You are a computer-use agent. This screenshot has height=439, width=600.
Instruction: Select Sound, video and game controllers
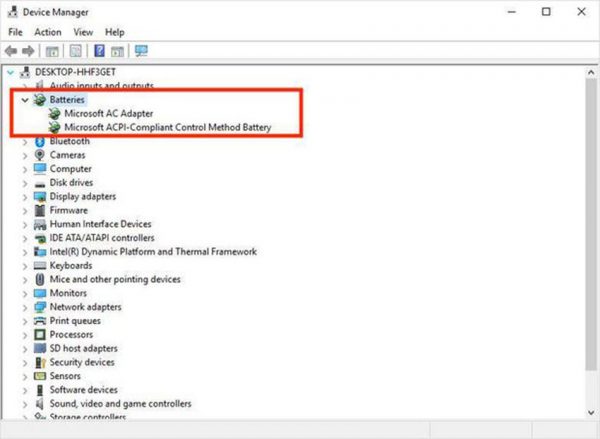(x=120, y=403)
